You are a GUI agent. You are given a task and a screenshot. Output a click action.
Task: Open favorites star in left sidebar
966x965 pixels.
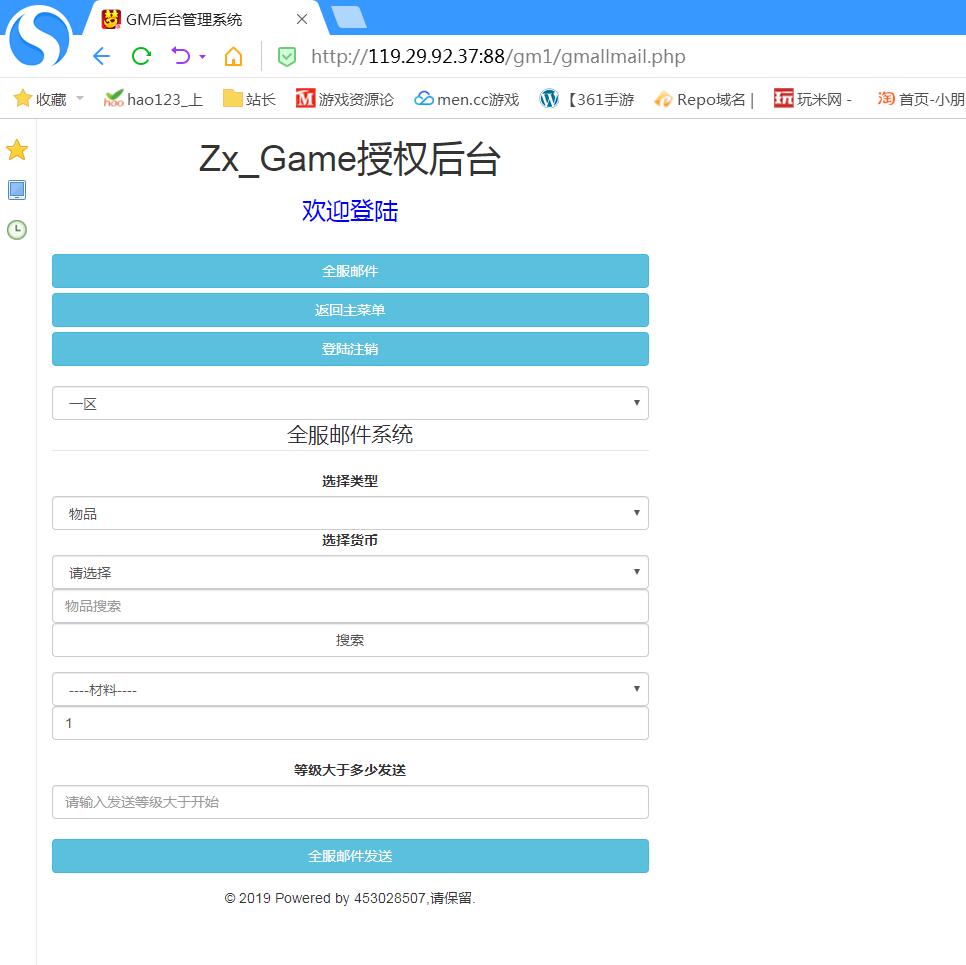tap(17, 151)
